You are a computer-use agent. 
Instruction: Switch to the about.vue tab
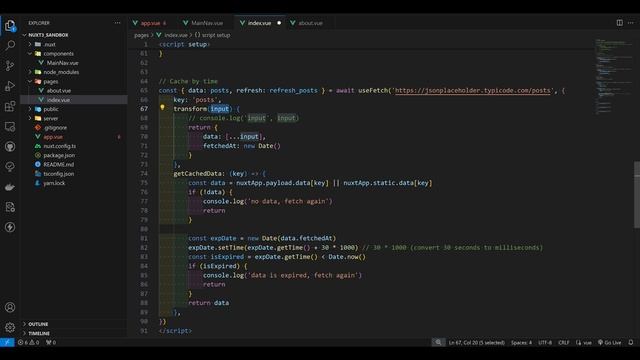(x=310, y=23)
